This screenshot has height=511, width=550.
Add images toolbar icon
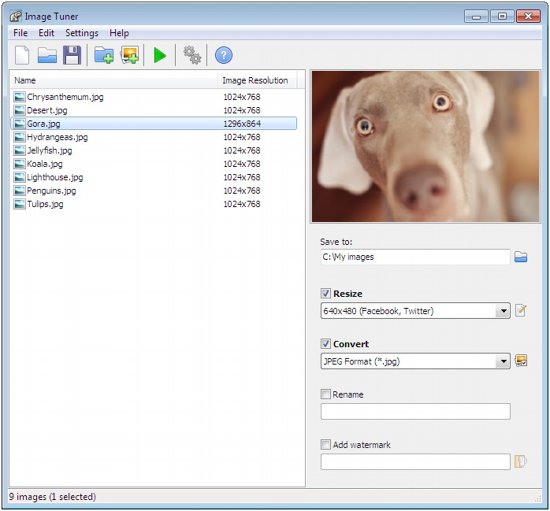130,55
